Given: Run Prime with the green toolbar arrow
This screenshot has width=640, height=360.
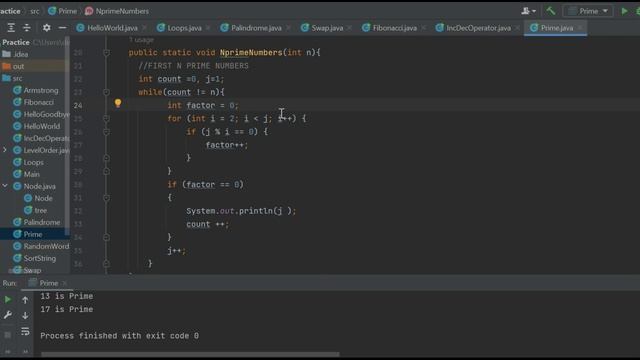Looking at the screenshot, I should (624, 11).
